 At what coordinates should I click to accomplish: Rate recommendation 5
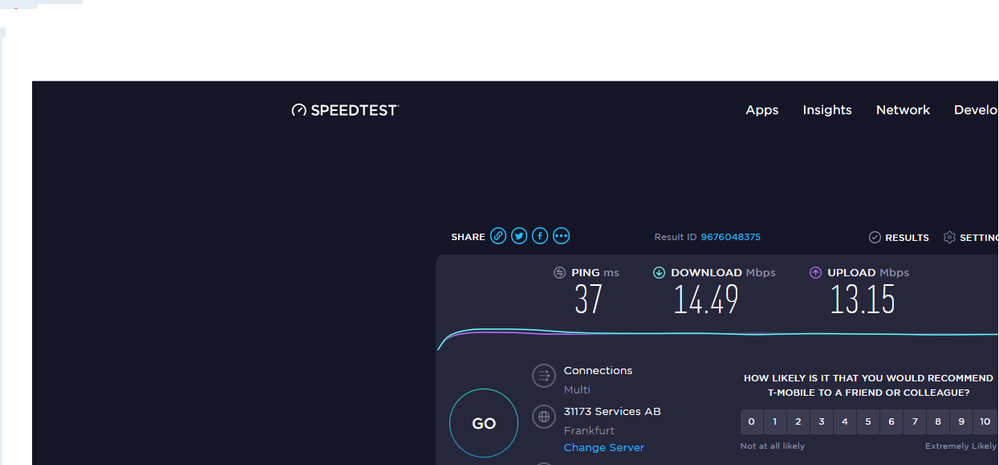[x=868, y=422]
